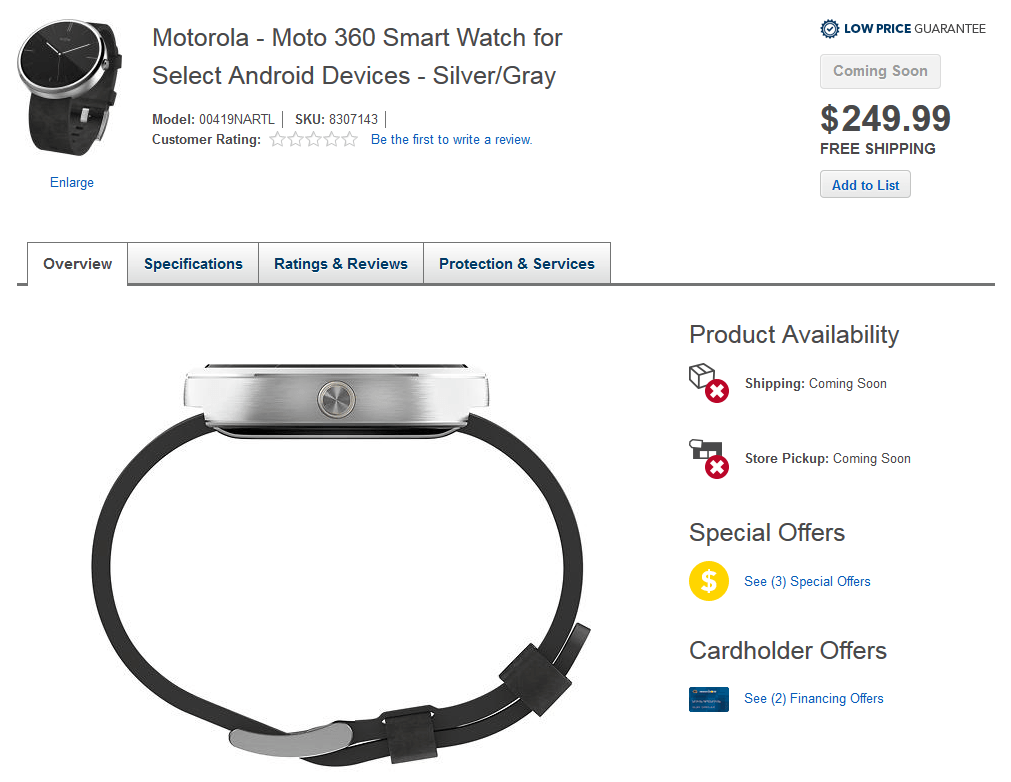Open the Ratings & Reviews tab
Screen dimensions: 1011x782
(340, 264)
